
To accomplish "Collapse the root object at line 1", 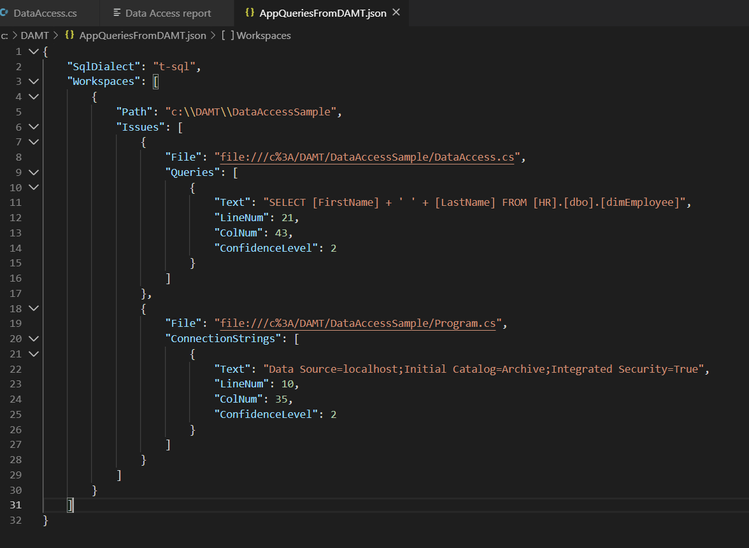I will click(34, 51).
